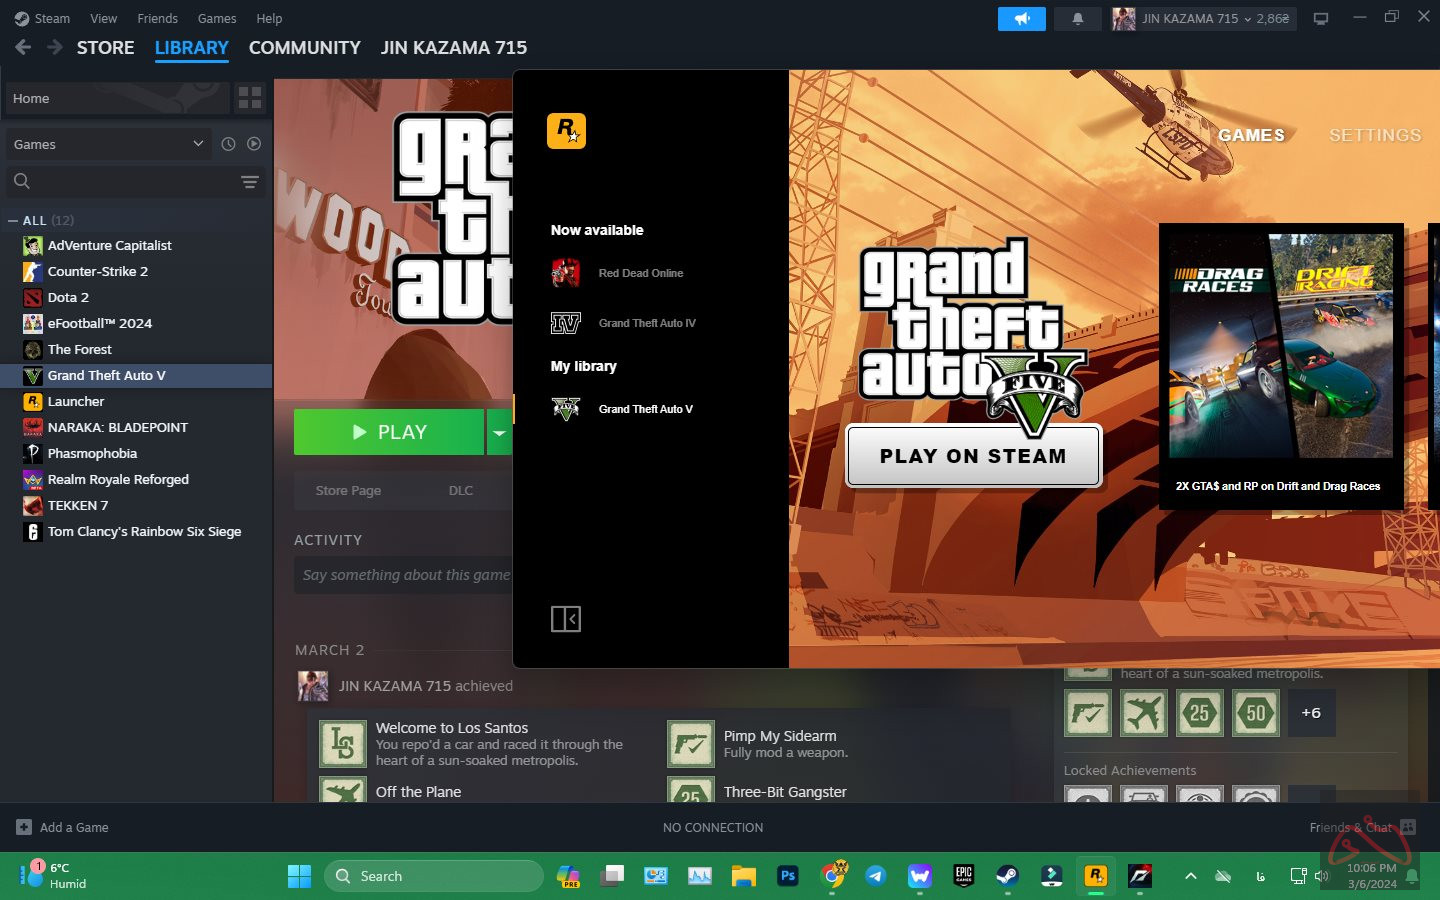Viewport: 1440px width, 900px height.
Task: Open the Epic Games Launcher from taskbar
Action: point(963,876)
